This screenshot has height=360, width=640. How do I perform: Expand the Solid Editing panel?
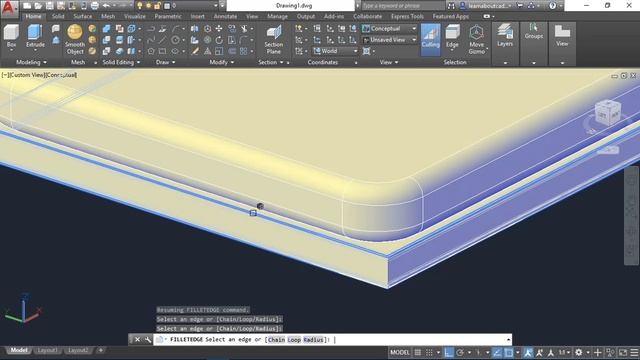point(121,62)
